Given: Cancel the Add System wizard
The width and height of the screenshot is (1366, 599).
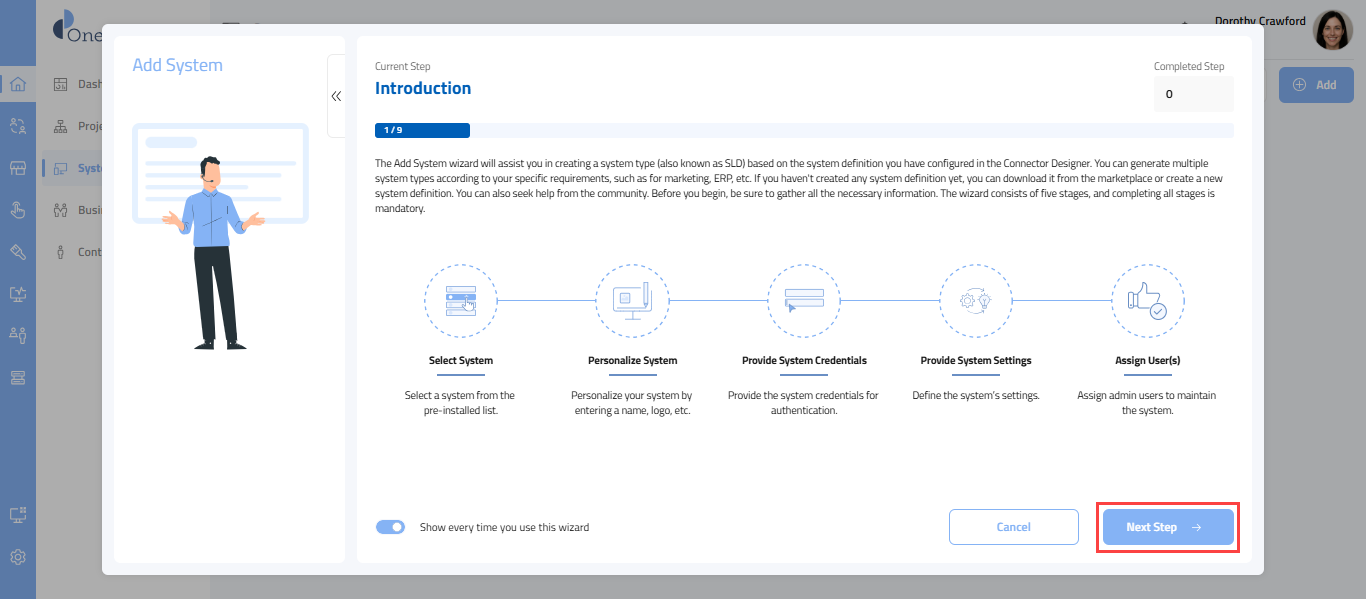Looking at the screenshot, I should click(1013, 527).
